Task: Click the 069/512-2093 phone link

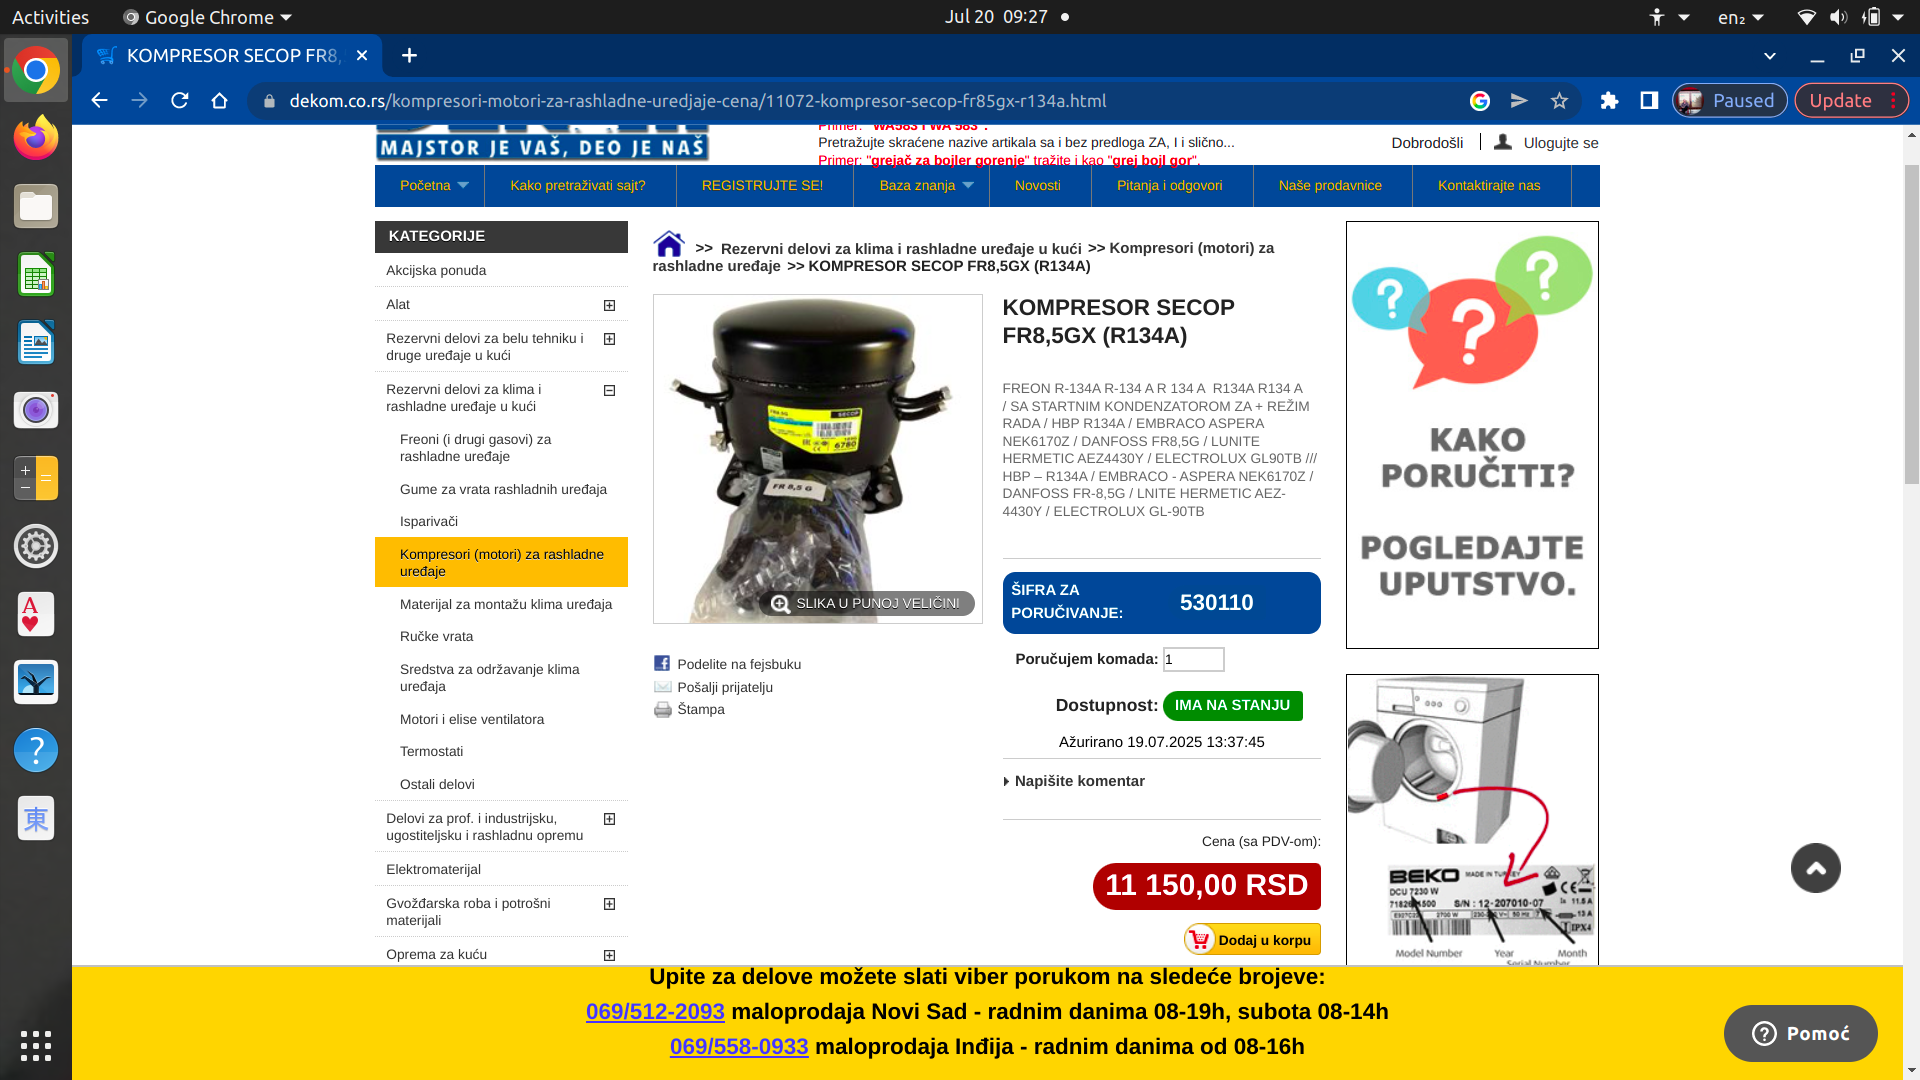Action: pos(655,1012)
